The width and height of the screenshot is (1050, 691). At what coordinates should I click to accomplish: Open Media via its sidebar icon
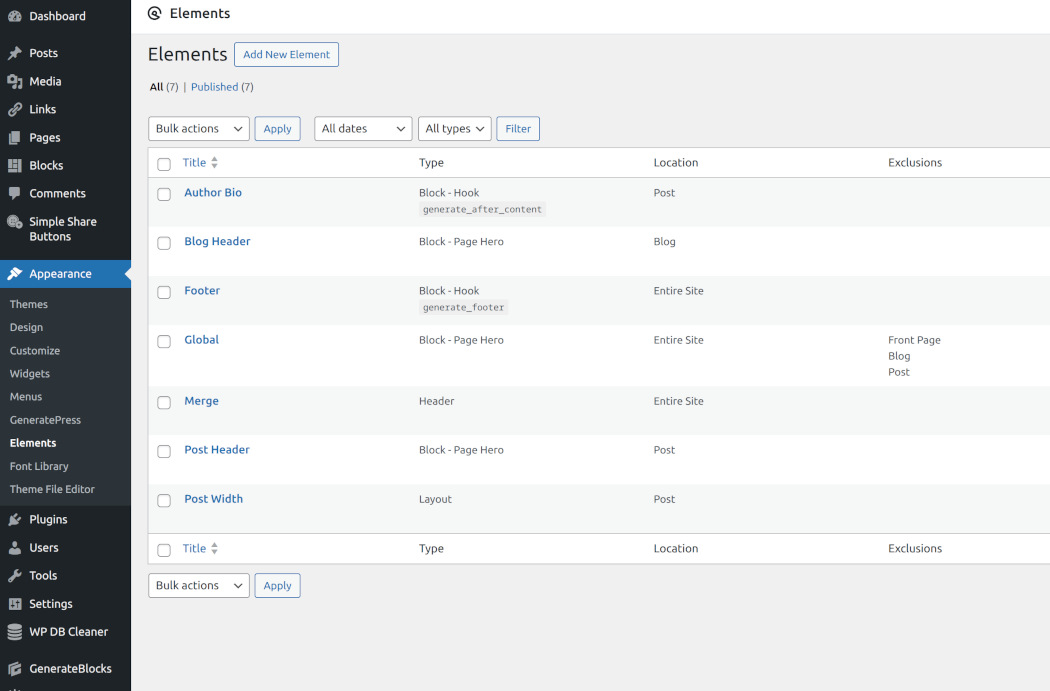[14, 81]
